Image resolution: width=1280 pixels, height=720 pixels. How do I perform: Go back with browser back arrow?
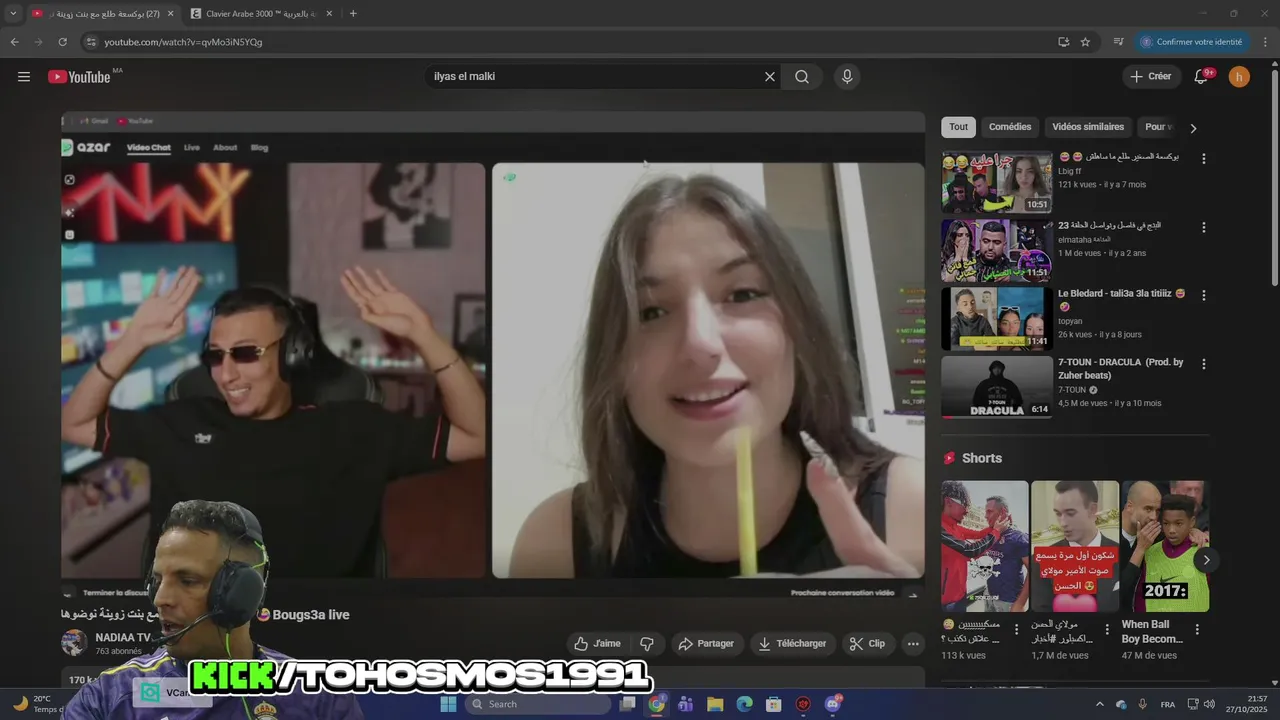[x=14, y=42]
